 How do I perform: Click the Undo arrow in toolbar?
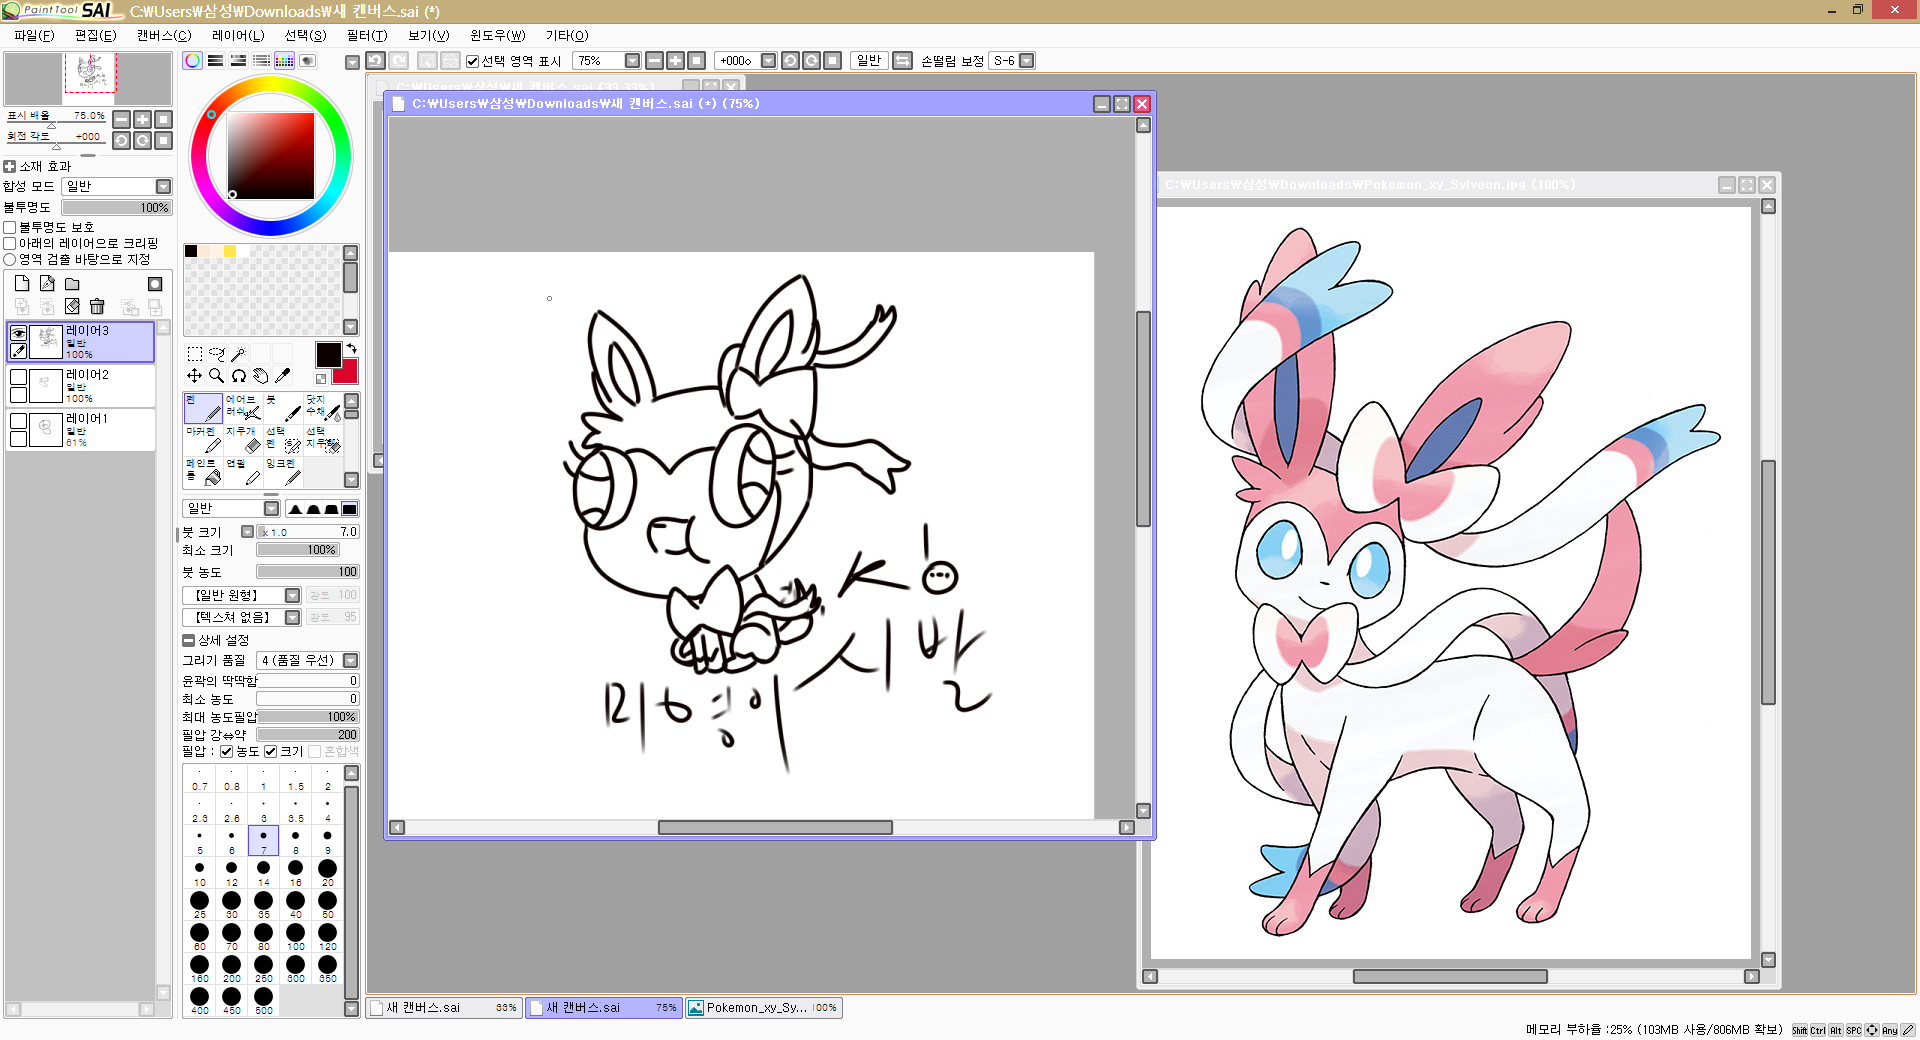pyautogui.click(x=375, y=61)
